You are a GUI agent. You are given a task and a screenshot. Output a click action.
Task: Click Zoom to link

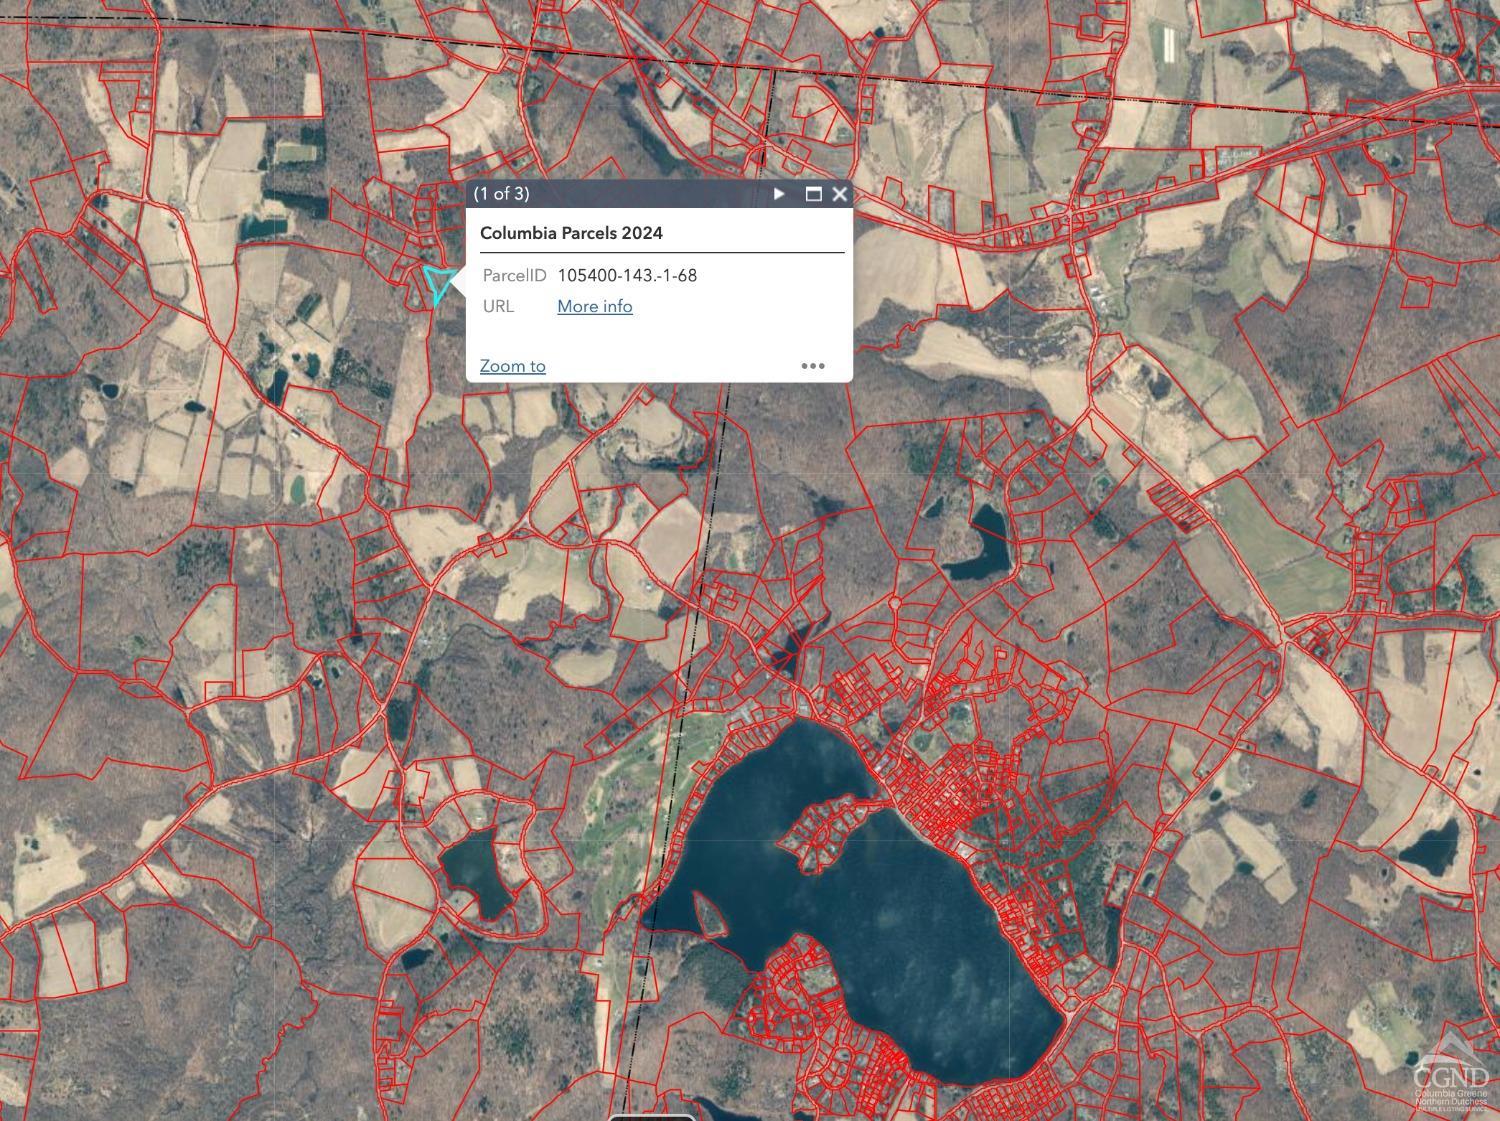[513, 366]
